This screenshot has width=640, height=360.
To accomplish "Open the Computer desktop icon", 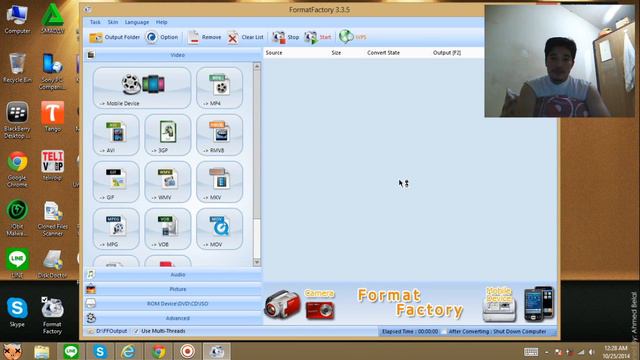I will coord(17,19).
